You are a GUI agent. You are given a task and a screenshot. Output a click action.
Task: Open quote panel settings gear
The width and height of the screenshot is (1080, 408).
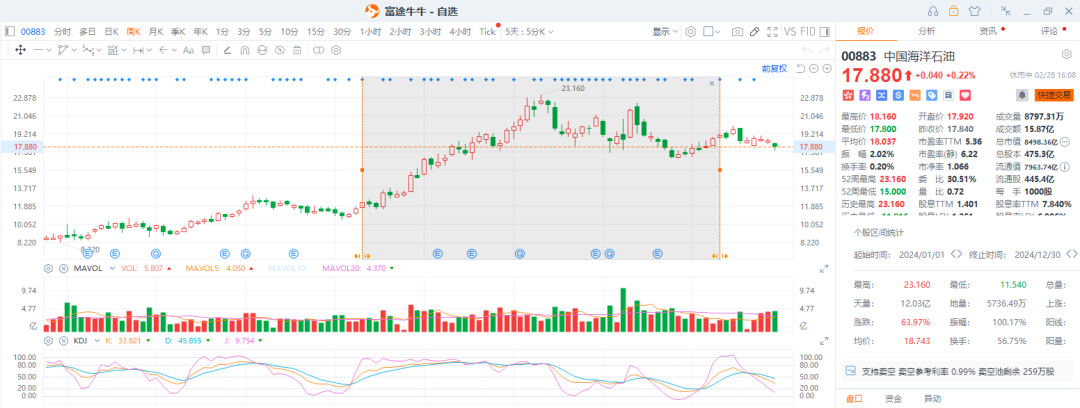[1066, 54]
